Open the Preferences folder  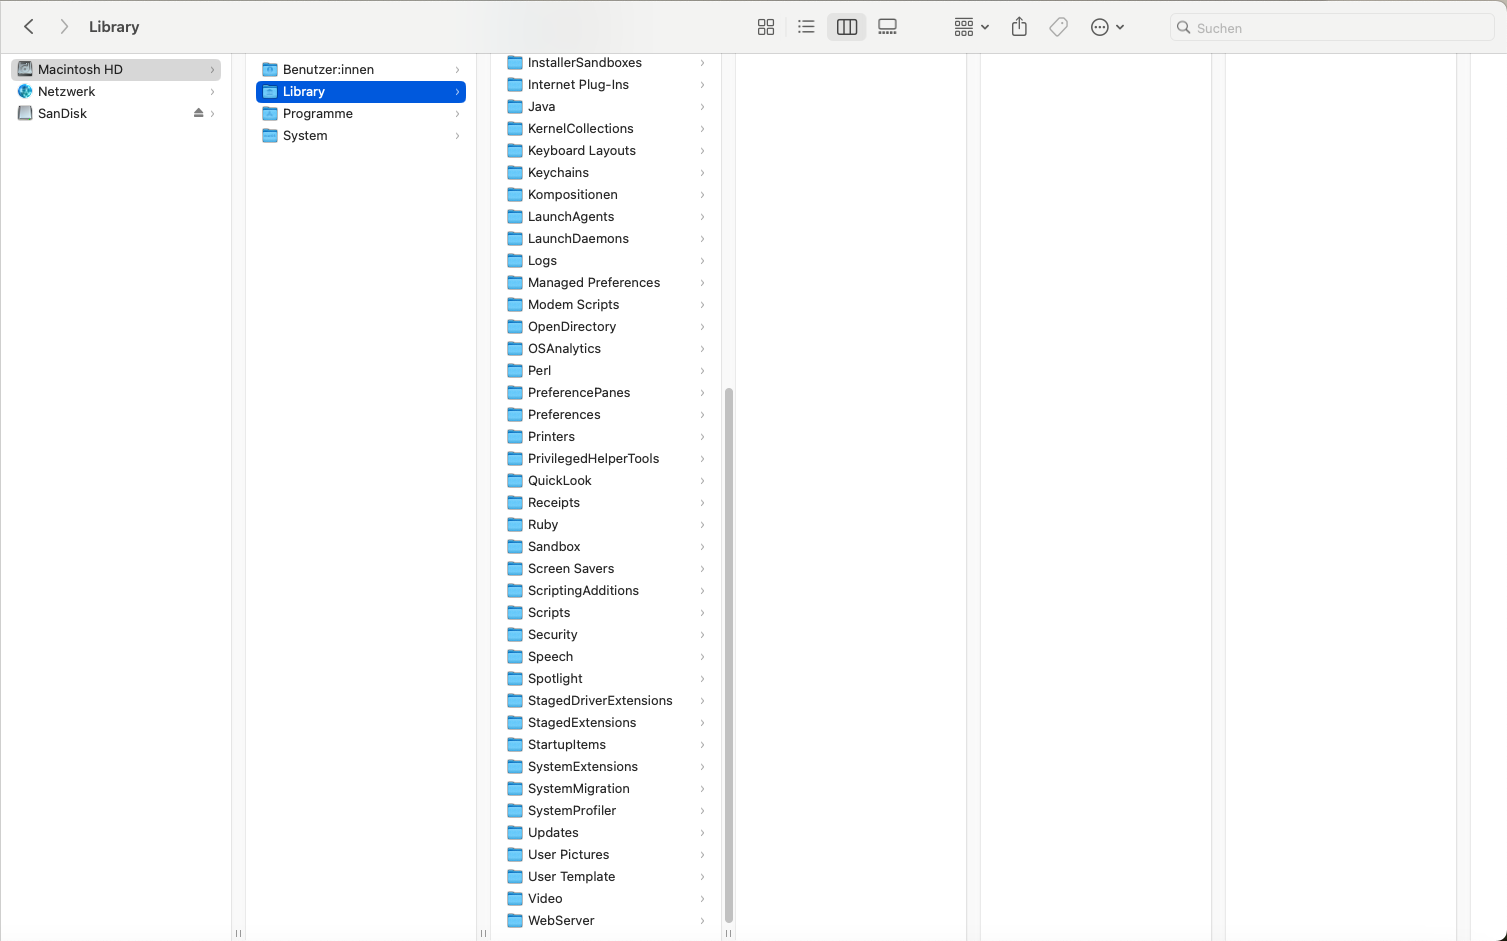pyautogui.click(x=606, y=414)
